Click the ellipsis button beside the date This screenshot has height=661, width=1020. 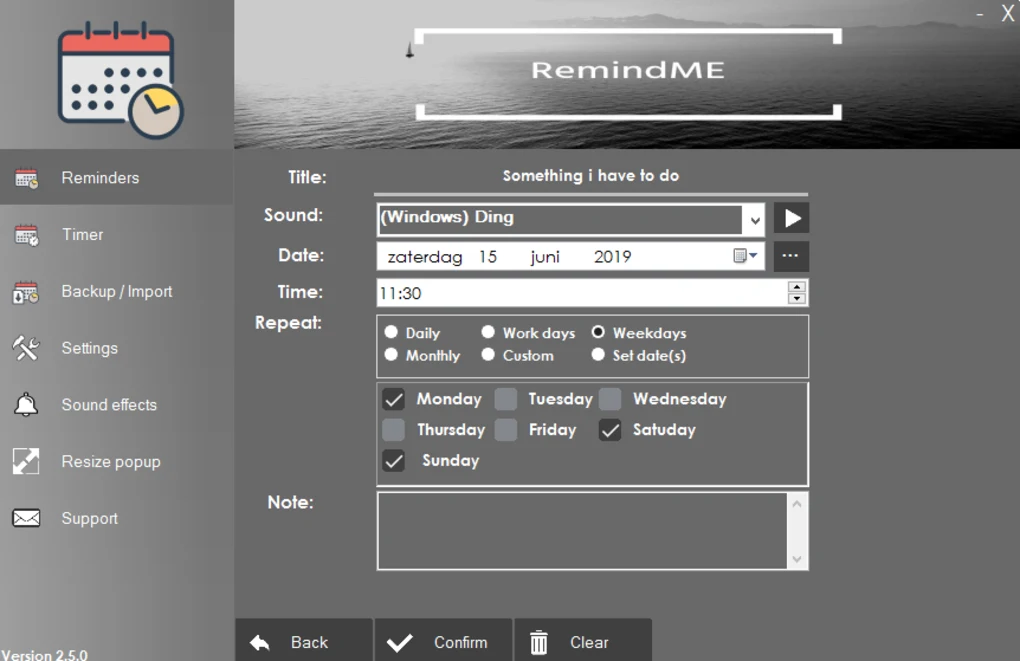[x=790, y=256]
